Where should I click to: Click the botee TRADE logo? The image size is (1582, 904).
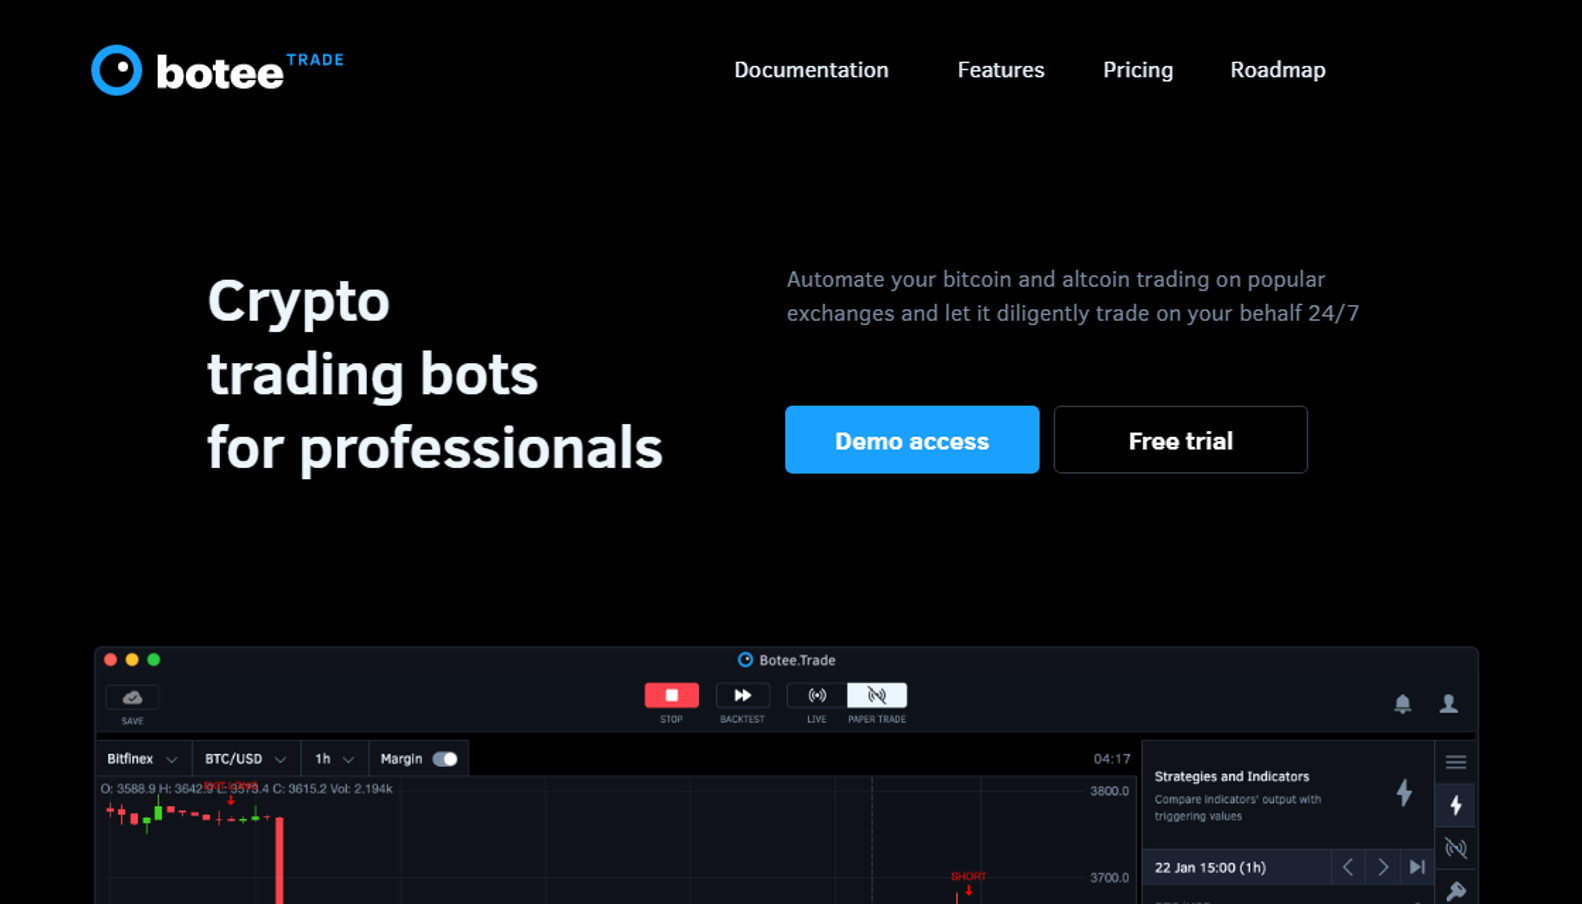tap(217, 70)
